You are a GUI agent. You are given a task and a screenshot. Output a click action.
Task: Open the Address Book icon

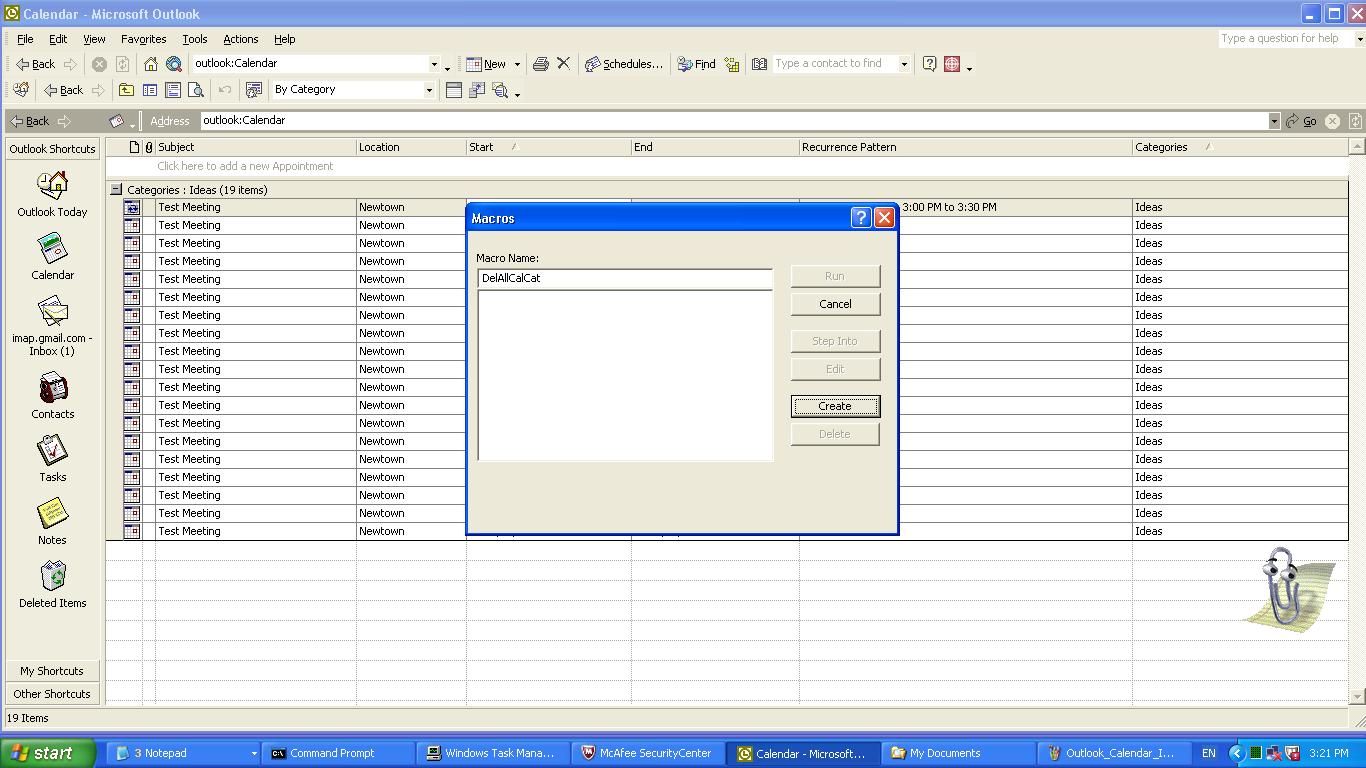pos(759,64)
